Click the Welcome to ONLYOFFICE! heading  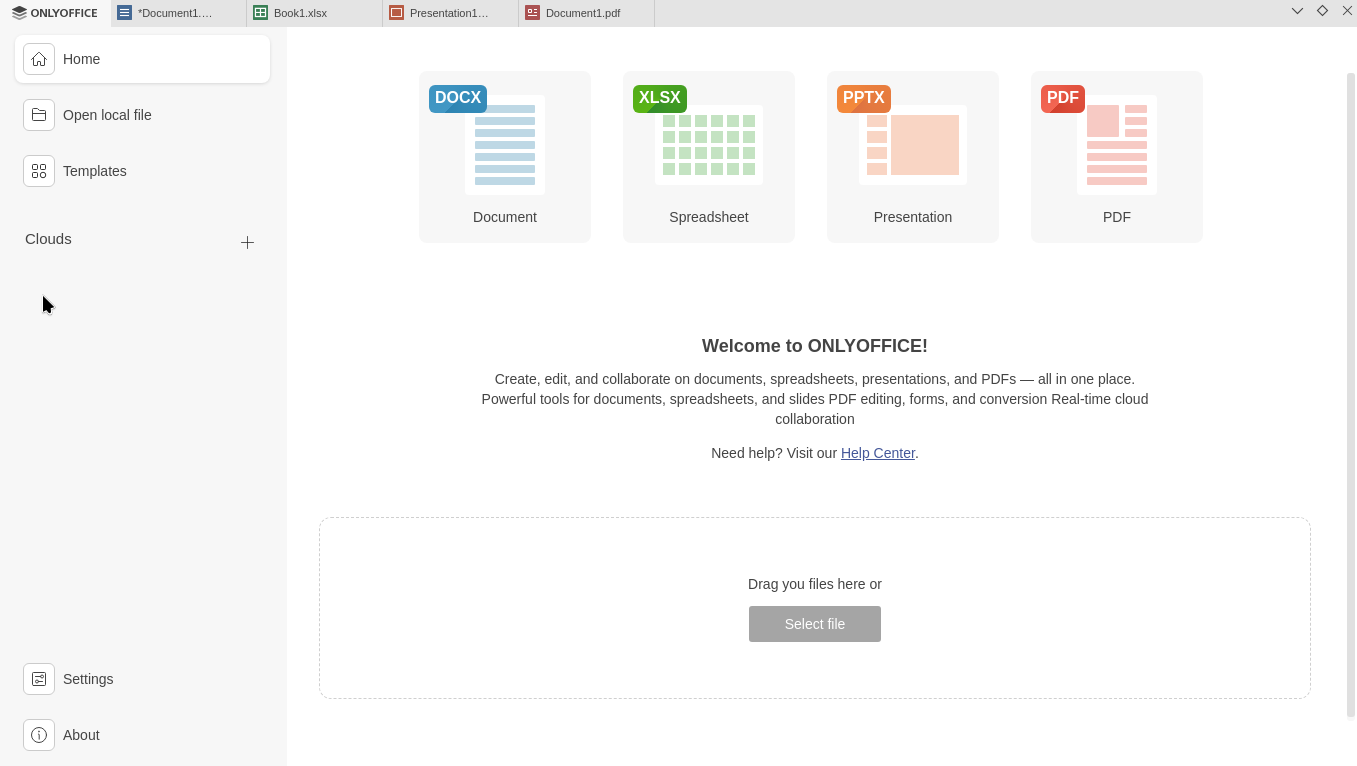point(815,346)
